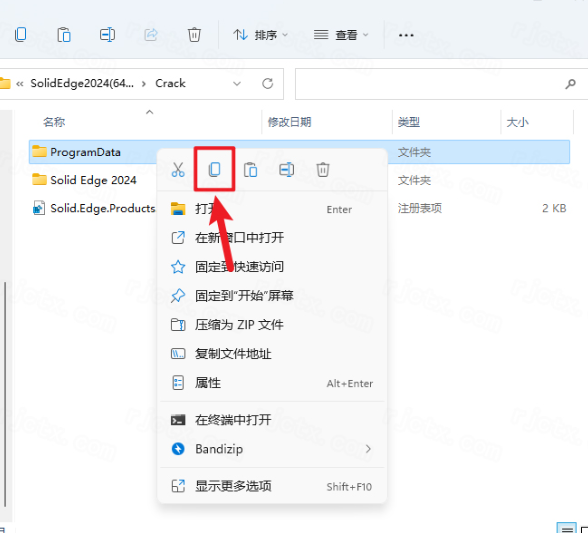Choose 在终端中打开 in the context menu
The height and width of the screenshot is (533, 588).
[272, 420]
